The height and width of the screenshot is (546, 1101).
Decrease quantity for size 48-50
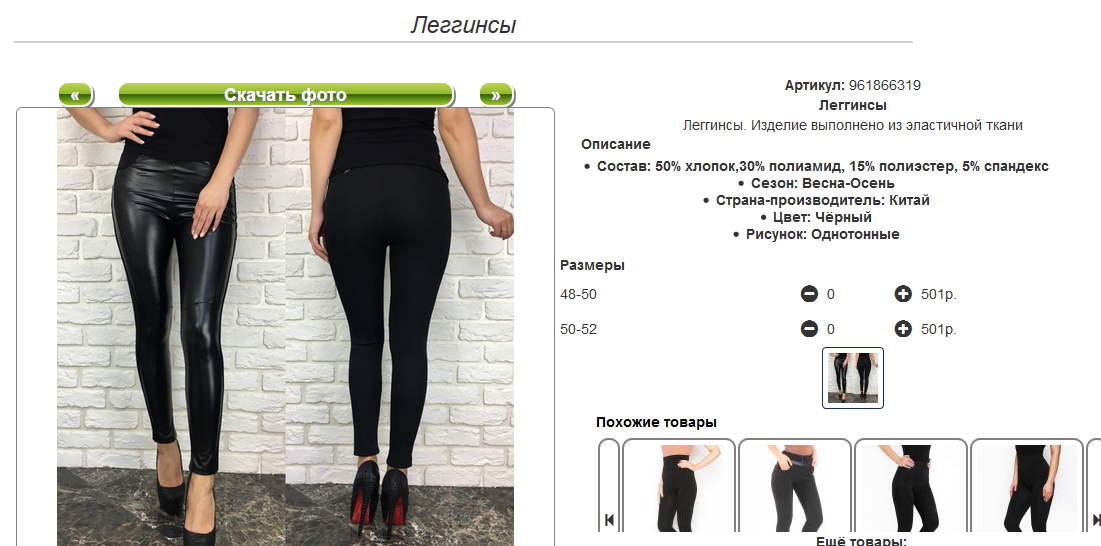click(x=809, y=294)
